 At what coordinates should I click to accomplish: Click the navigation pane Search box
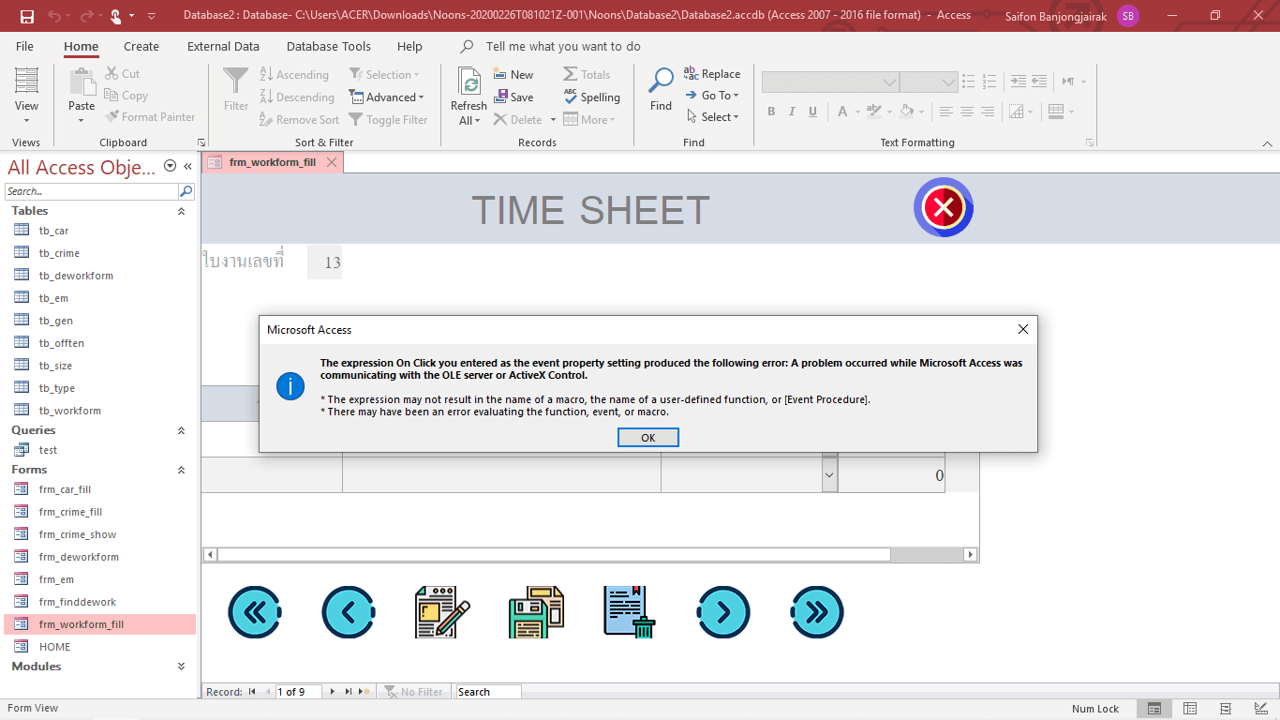click(91, 191)
